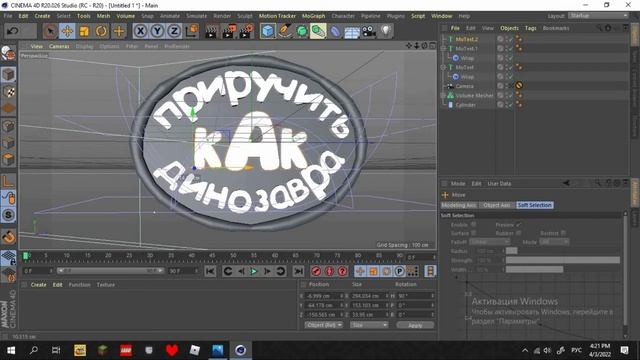
Task: Toggle Autokeying red button
Action: (329, 271)
